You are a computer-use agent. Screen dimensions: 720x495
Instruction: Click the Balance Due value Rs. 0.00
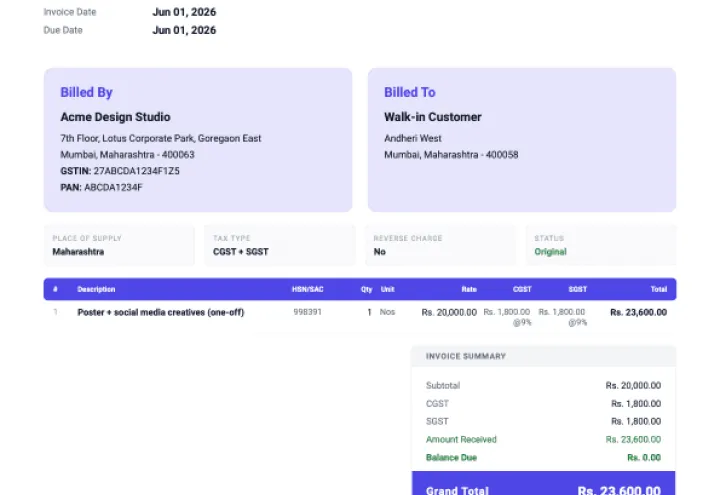click(644, 457)
